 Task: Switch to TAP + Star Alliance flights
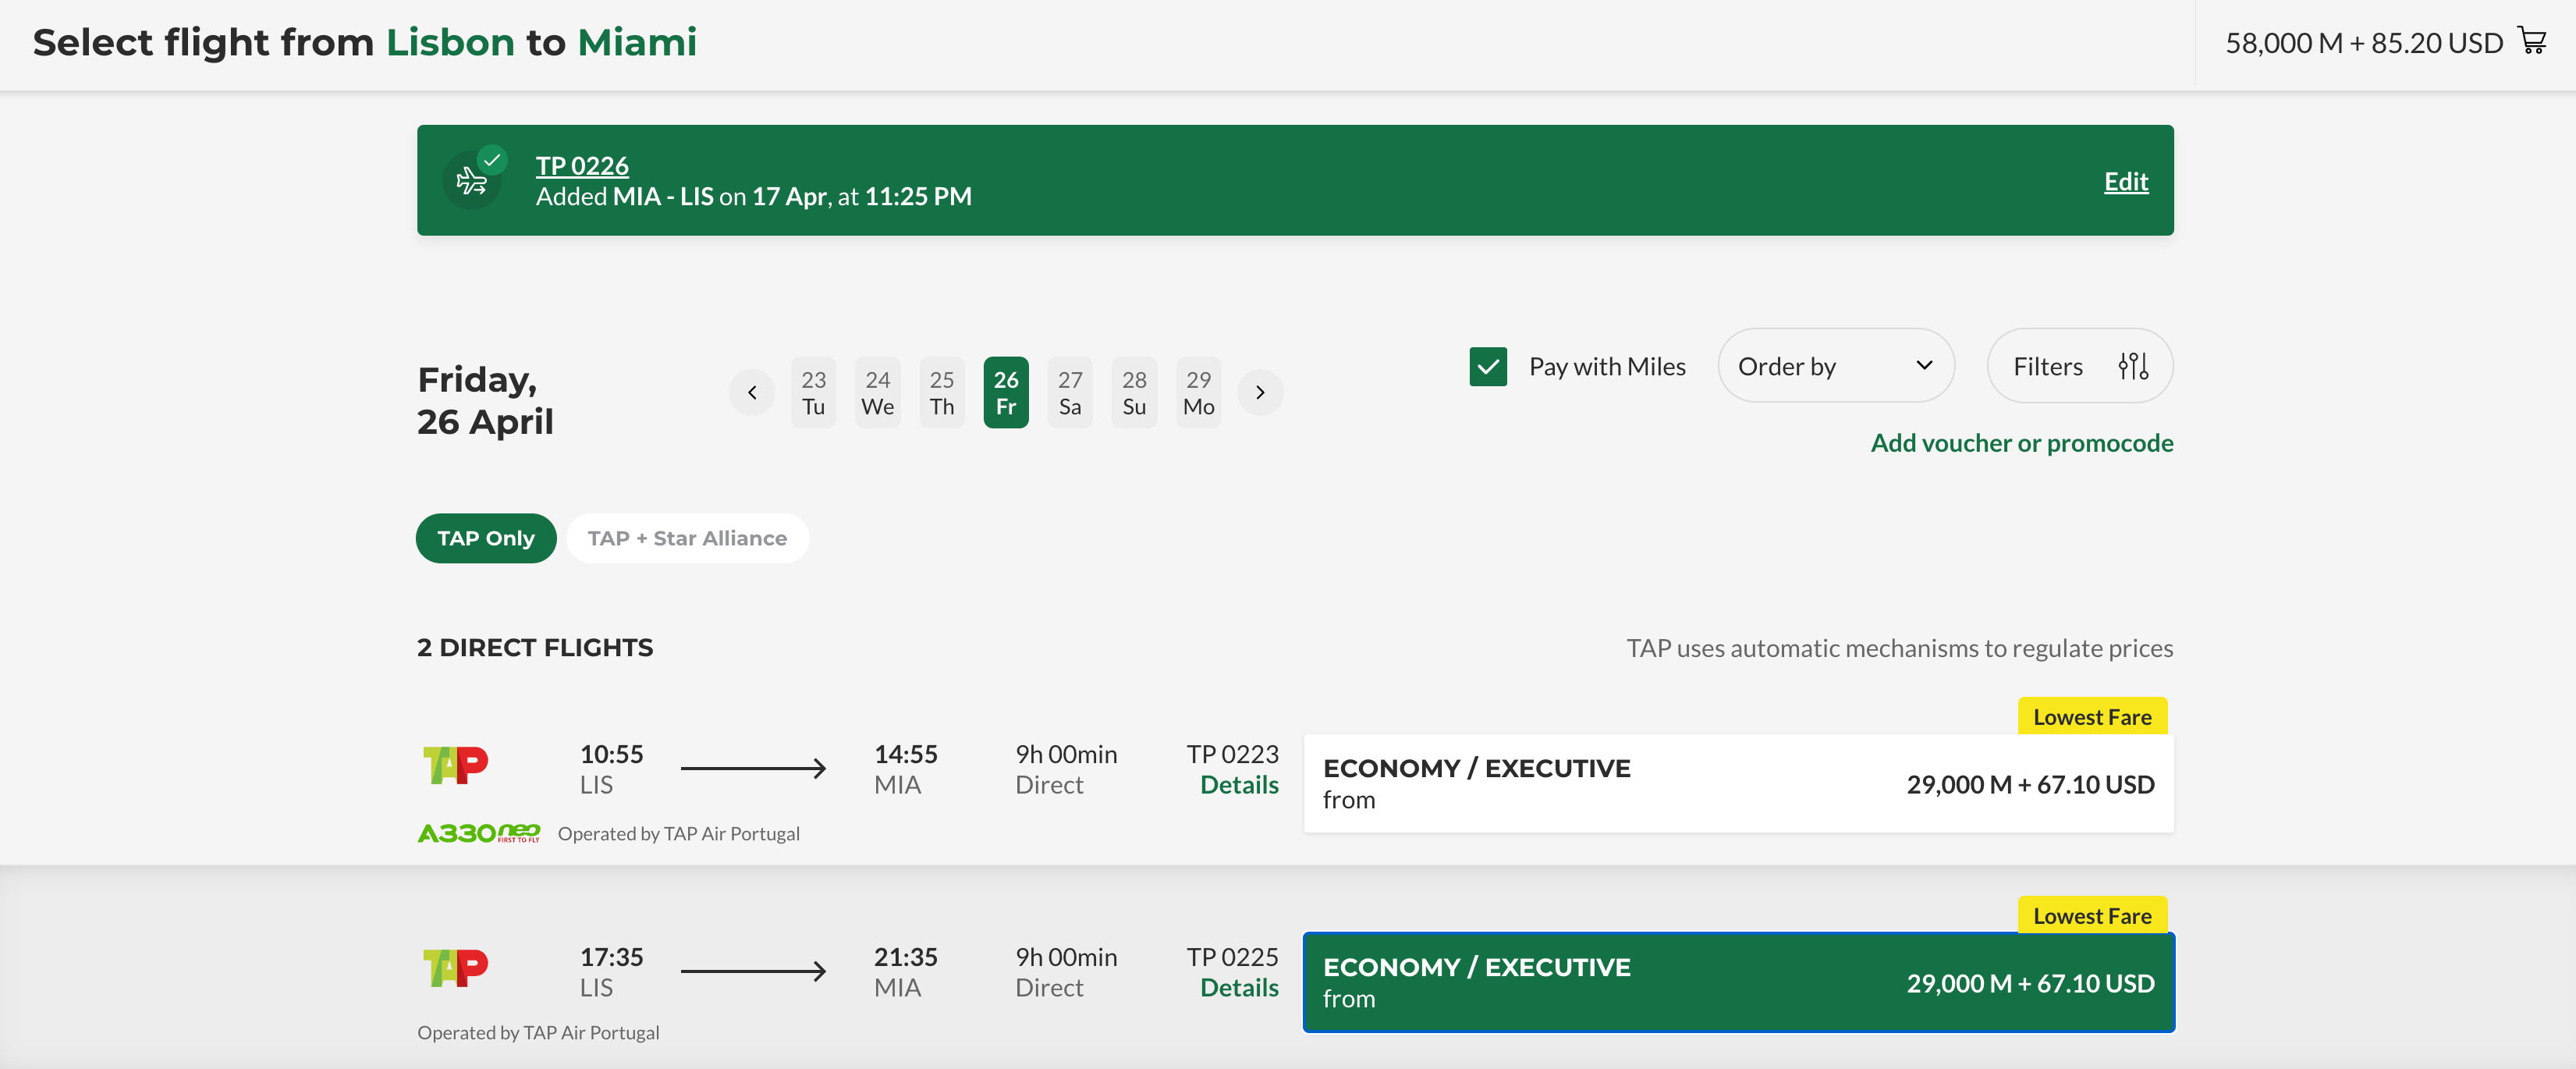click(x=687, y=538)
